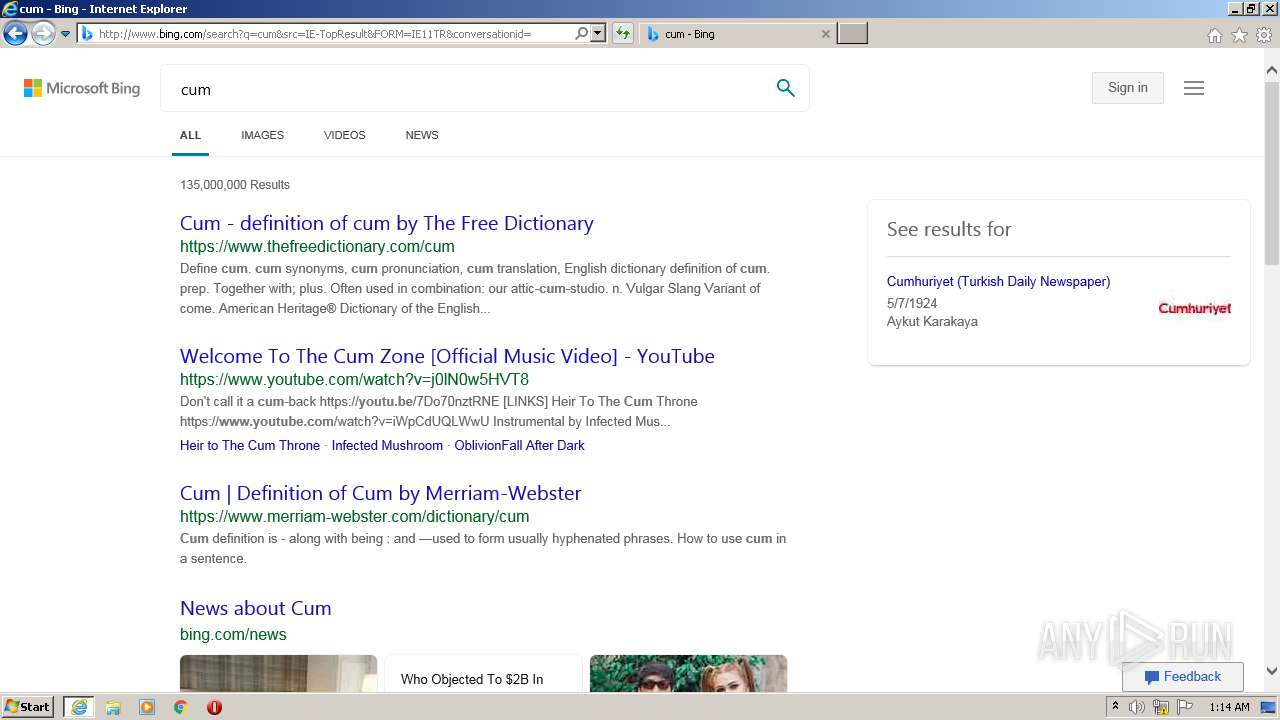Select the ALL results tab
This screenshot has height=720, width=1280.
coord(190,135)
